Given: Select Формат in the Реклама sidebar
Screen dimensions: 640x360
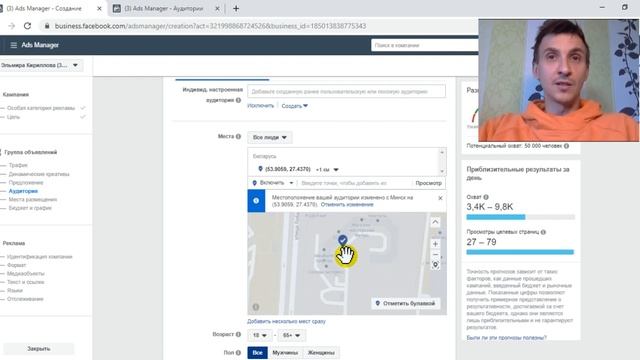Looking at the screenshot, I should [16, 265].
